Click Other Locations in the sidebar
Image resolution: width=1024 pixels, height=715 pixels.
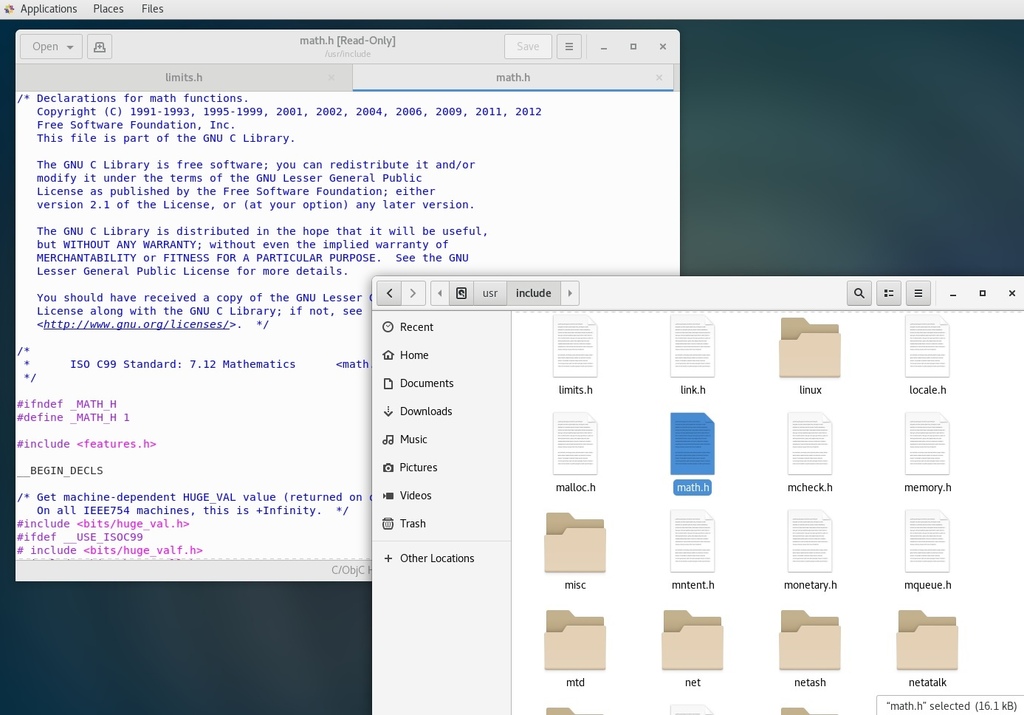[x=437, y=558]
